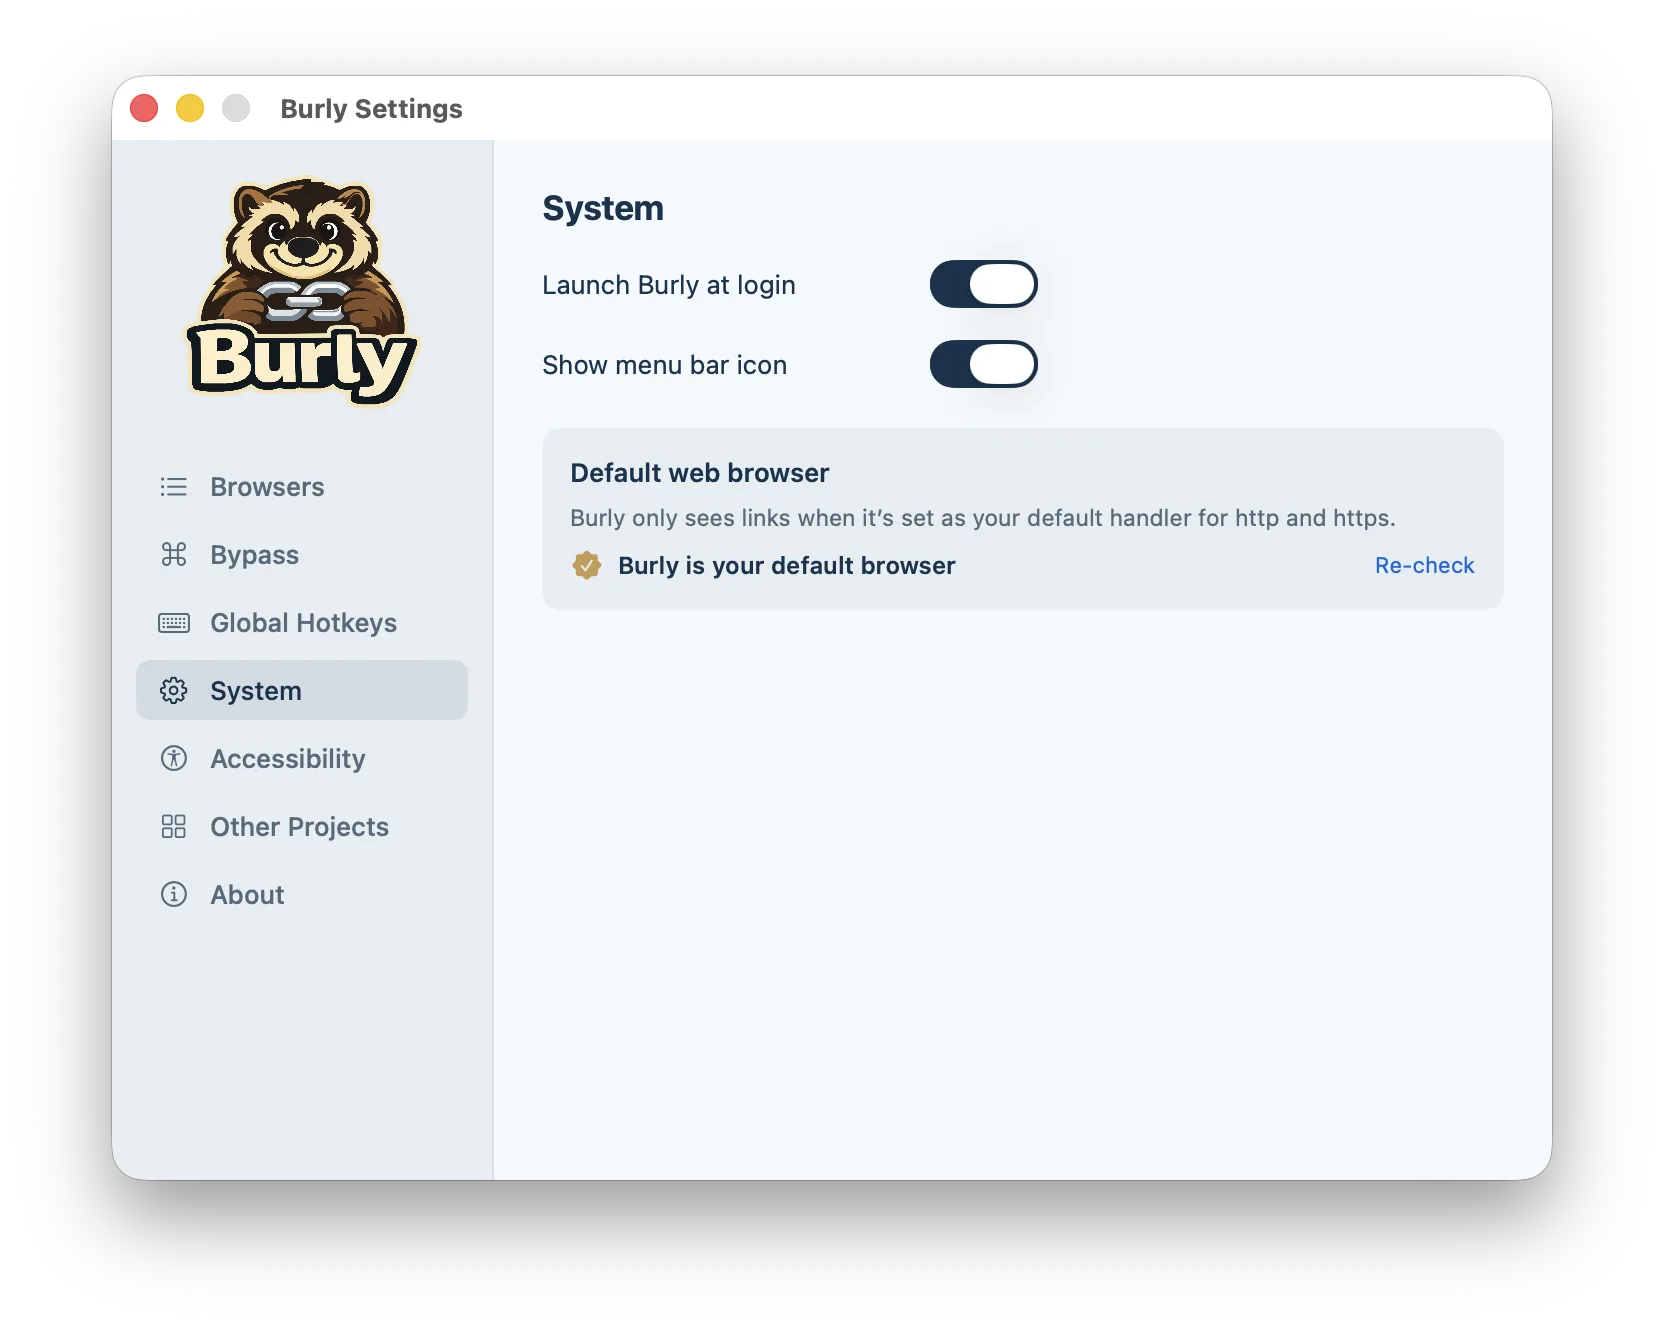
Task: Click the Burly Settings window title
Action: pyautogui.click(x=372, y=109)
